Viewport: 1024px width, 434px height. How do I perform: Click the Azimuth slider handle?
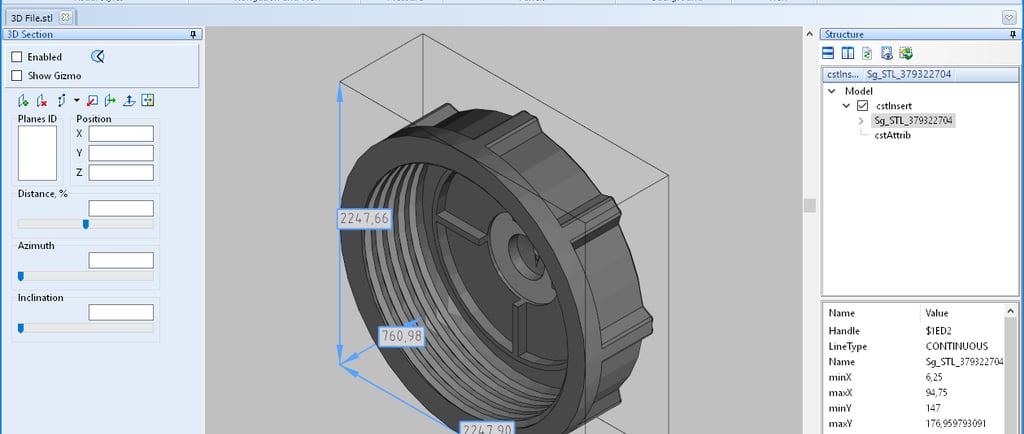pos(21,276)
